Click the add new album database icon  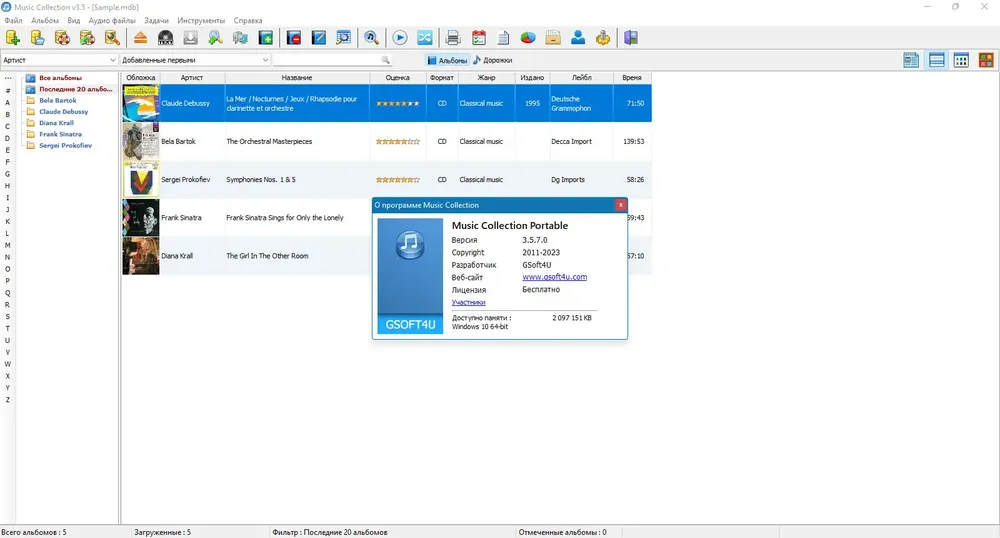[x=13, y=38]
